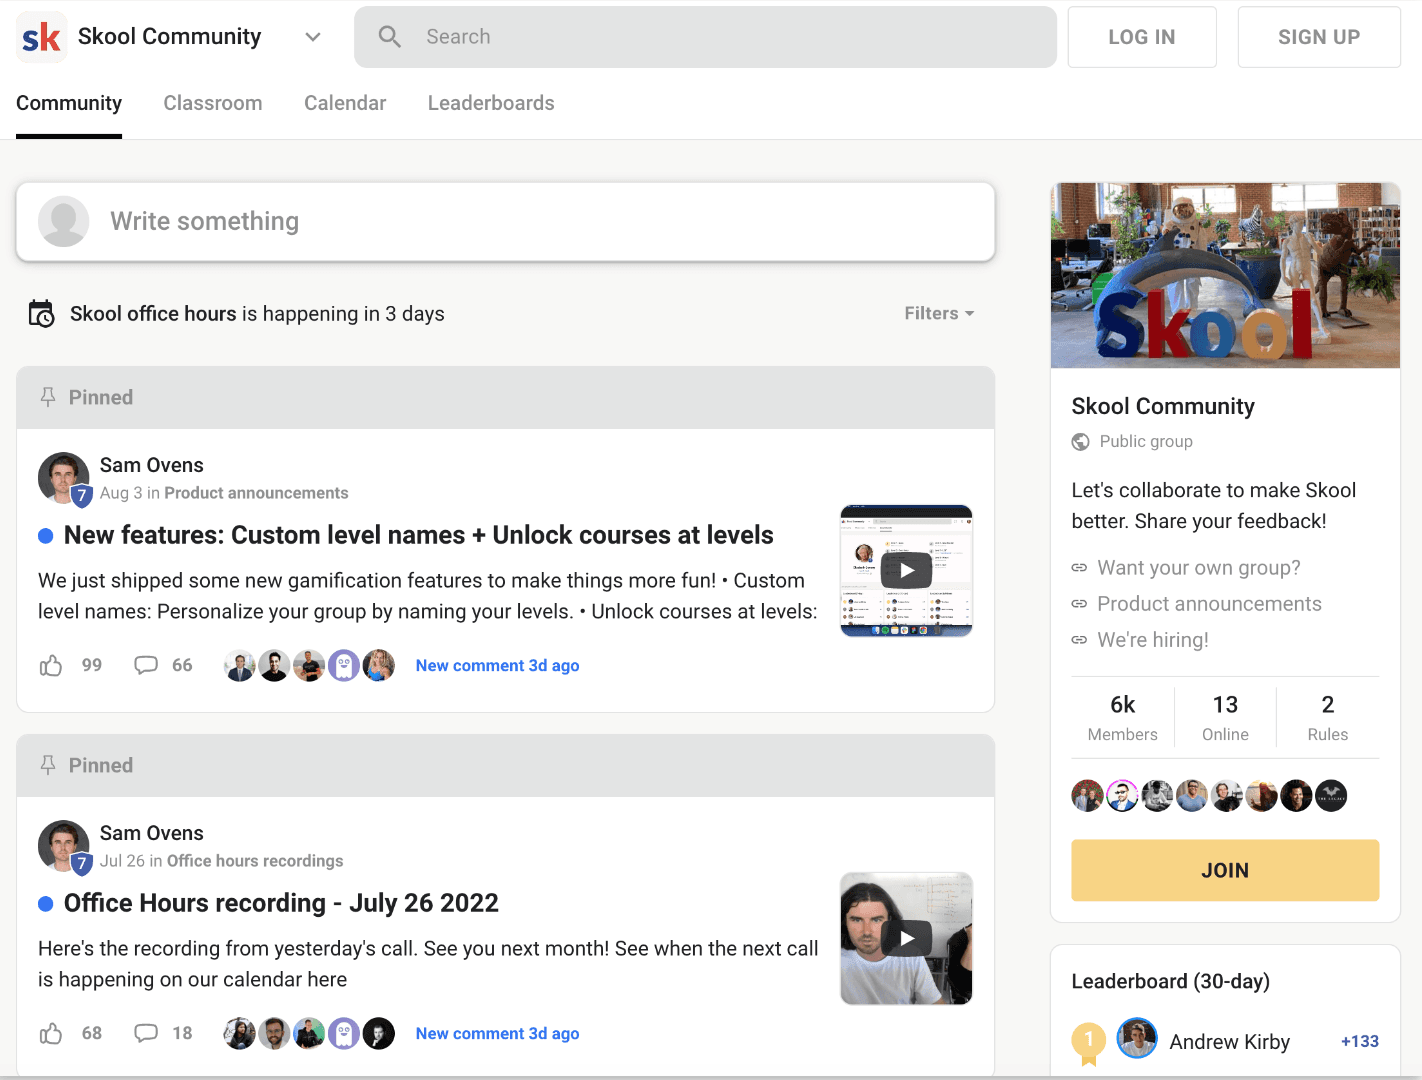Open New comment 3d ago on the Office Hours post
Viewport: 1422px width, 1080px height.
(498, 1034)
